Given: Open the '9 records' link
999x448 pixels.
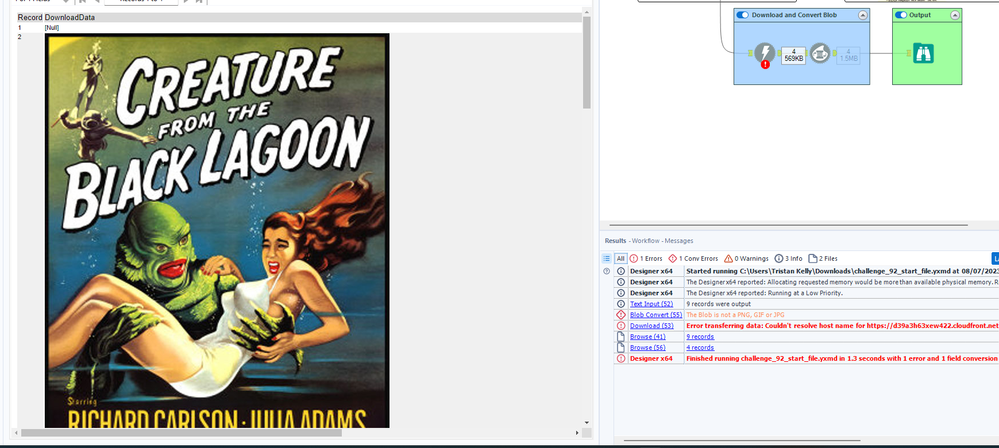Looking at the screenshot, I should (700, 336).
